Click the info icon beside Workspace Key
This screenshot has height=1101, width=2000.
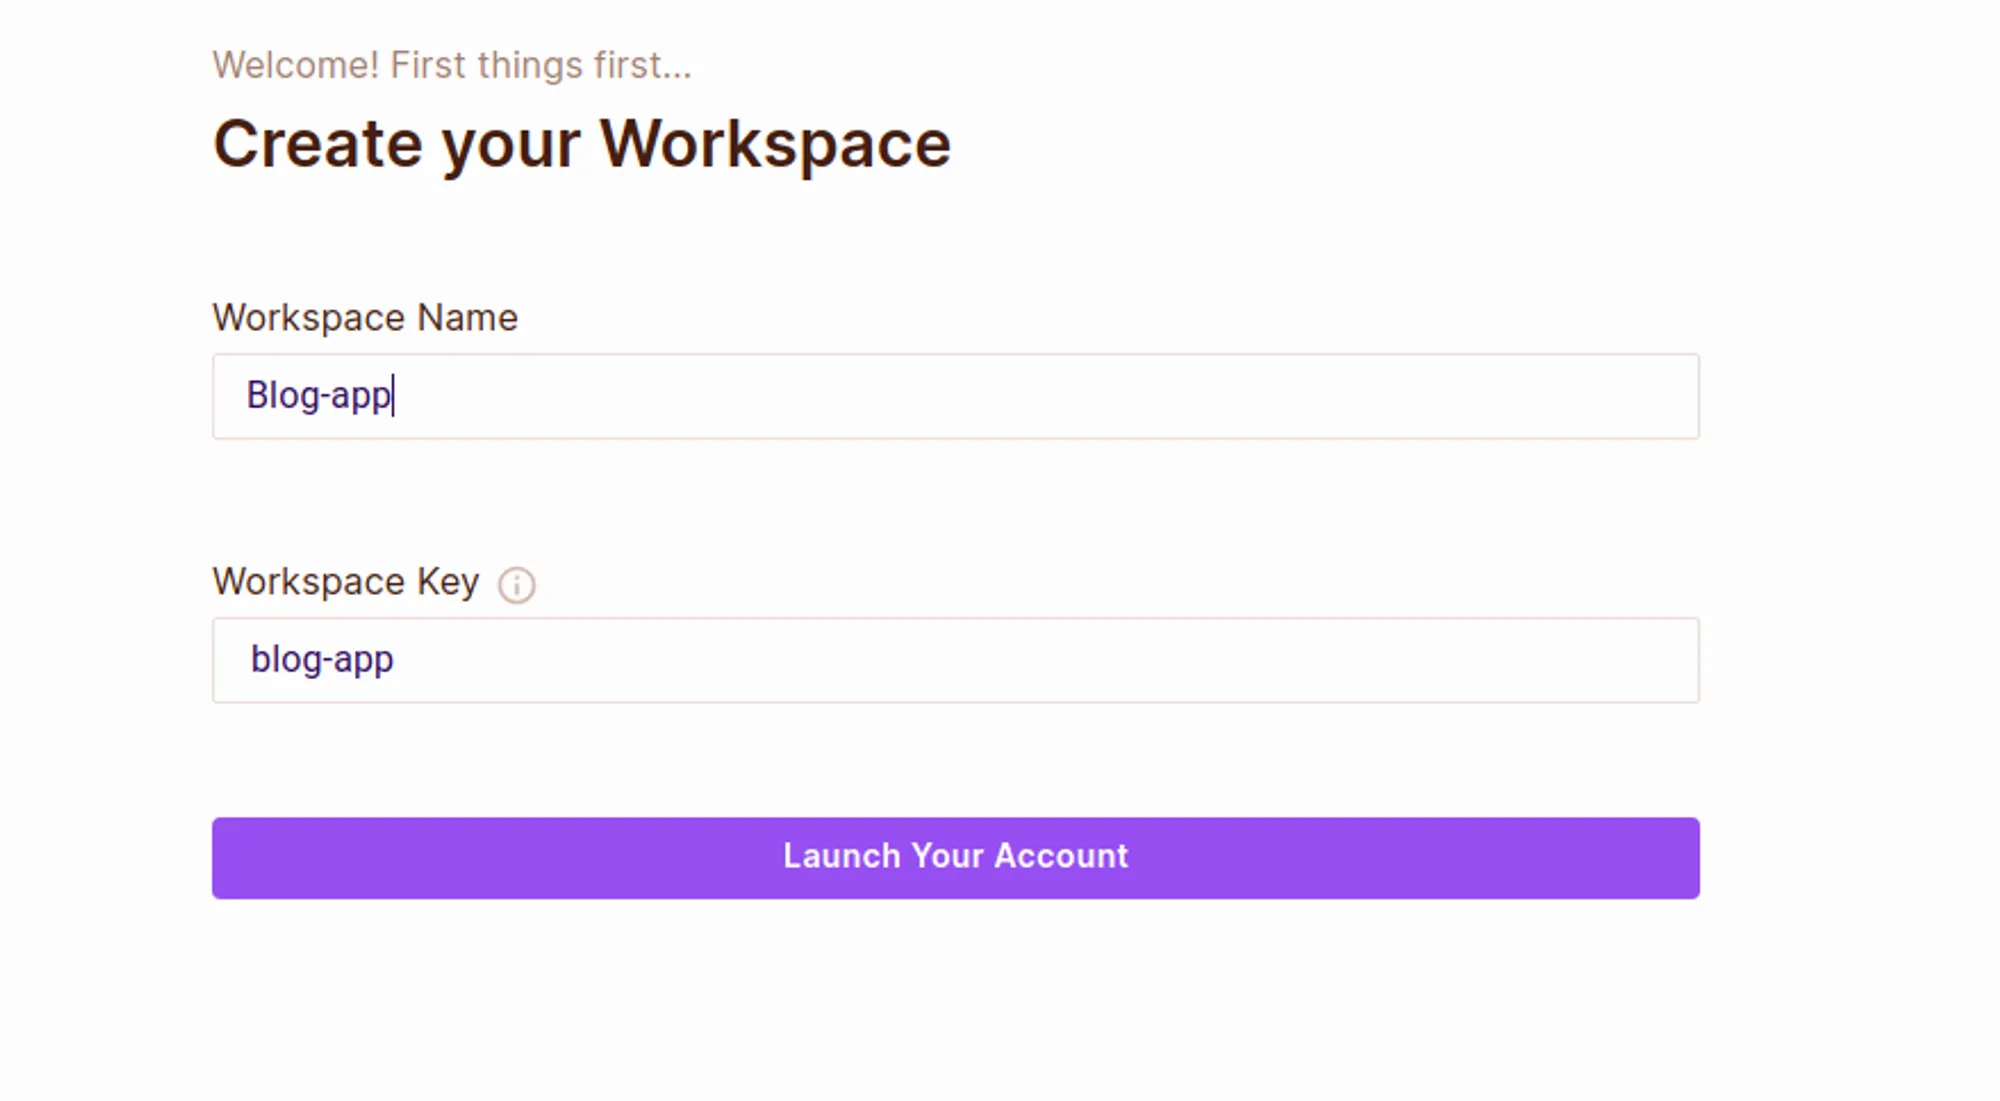517,585
